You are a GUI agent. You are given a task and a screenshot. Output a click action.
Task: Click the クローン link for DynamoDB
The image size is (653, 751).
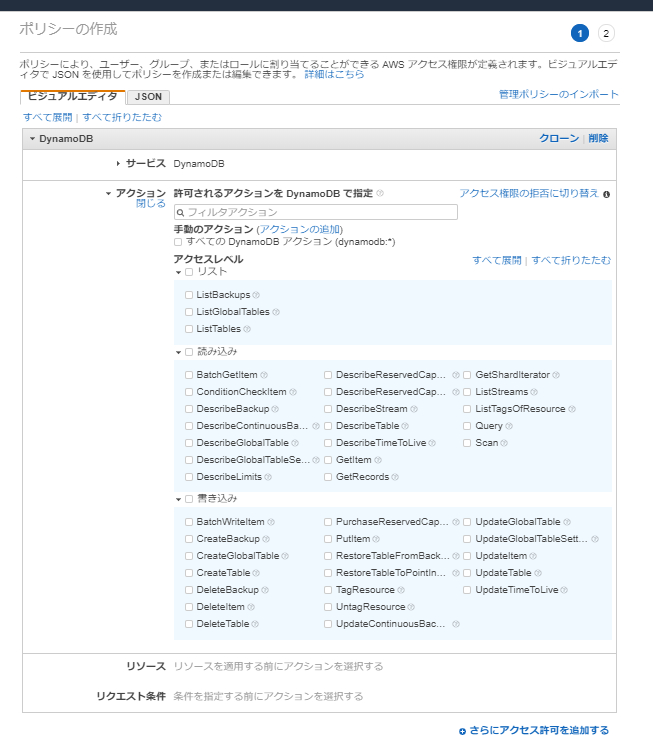pyautogui.click(x=559, y=138)
